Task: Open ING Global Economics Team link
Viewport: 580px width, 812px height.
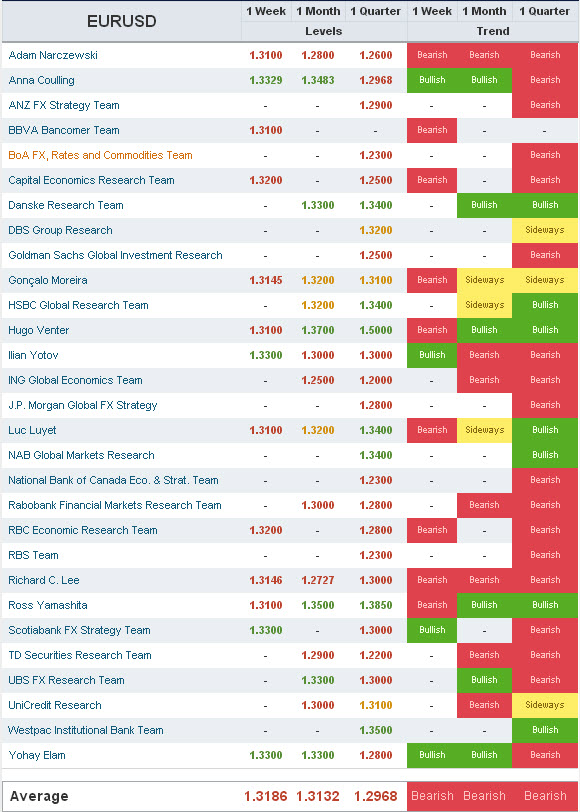Action: [x=75, y=380]
